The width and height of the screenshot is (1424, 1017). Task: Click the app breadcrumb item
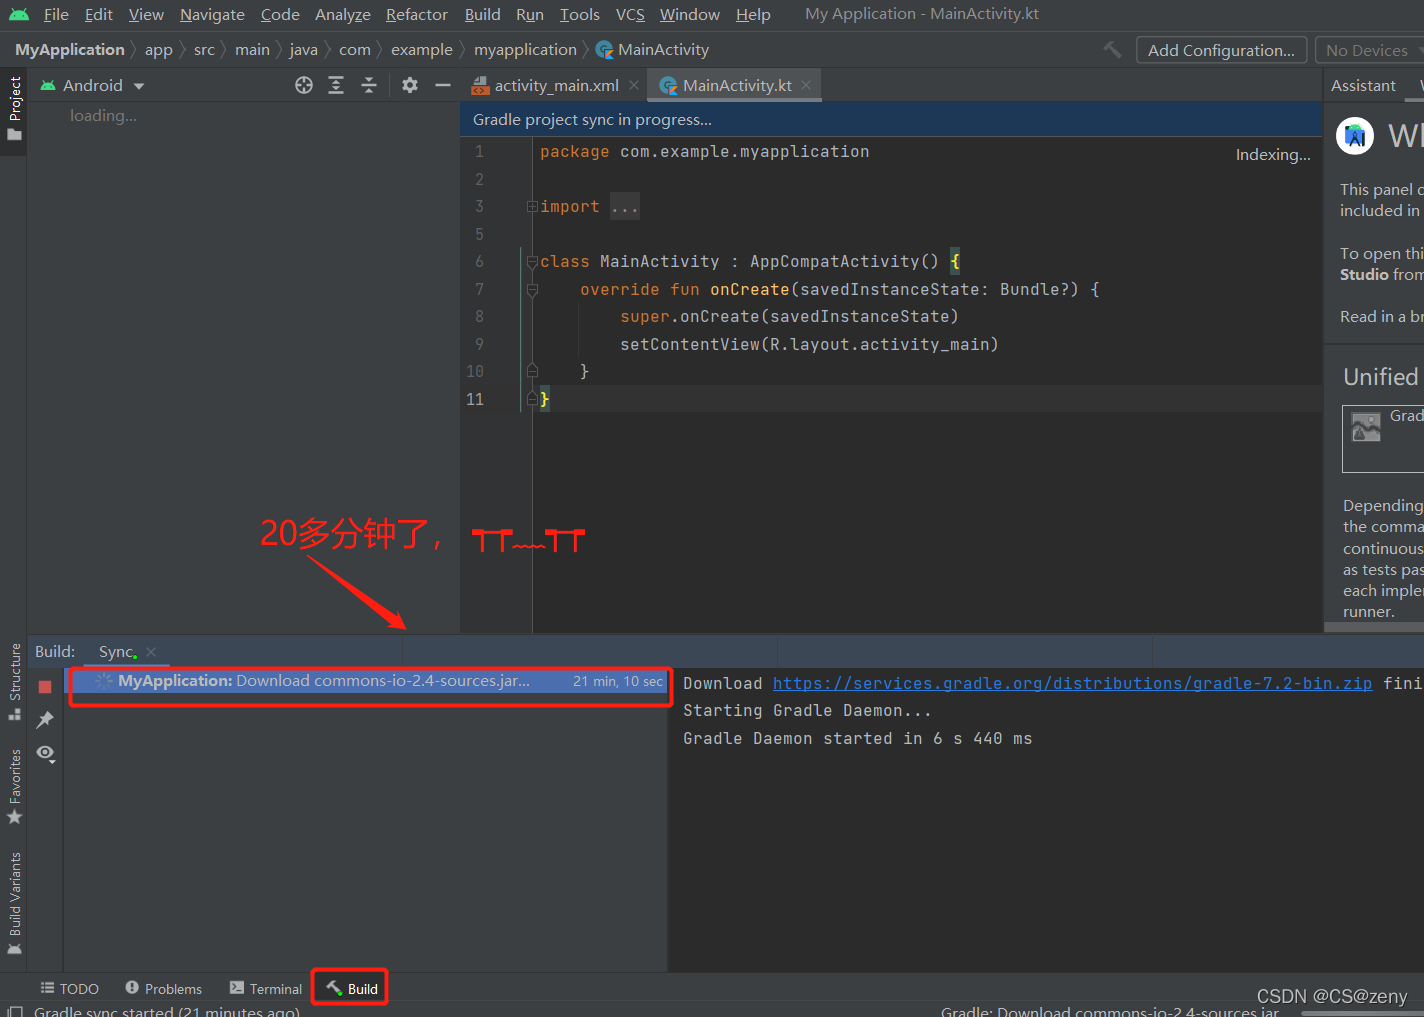point(158,50)
